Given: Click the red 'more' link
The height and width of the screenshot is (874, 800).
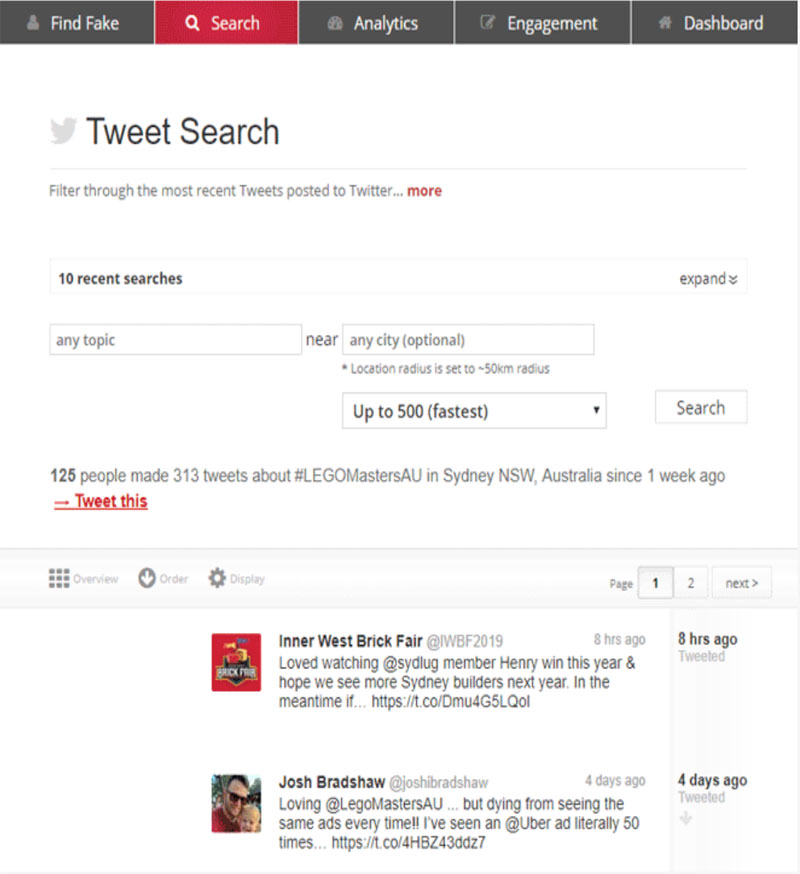Looking at the screenshot, I should point(424,191).
